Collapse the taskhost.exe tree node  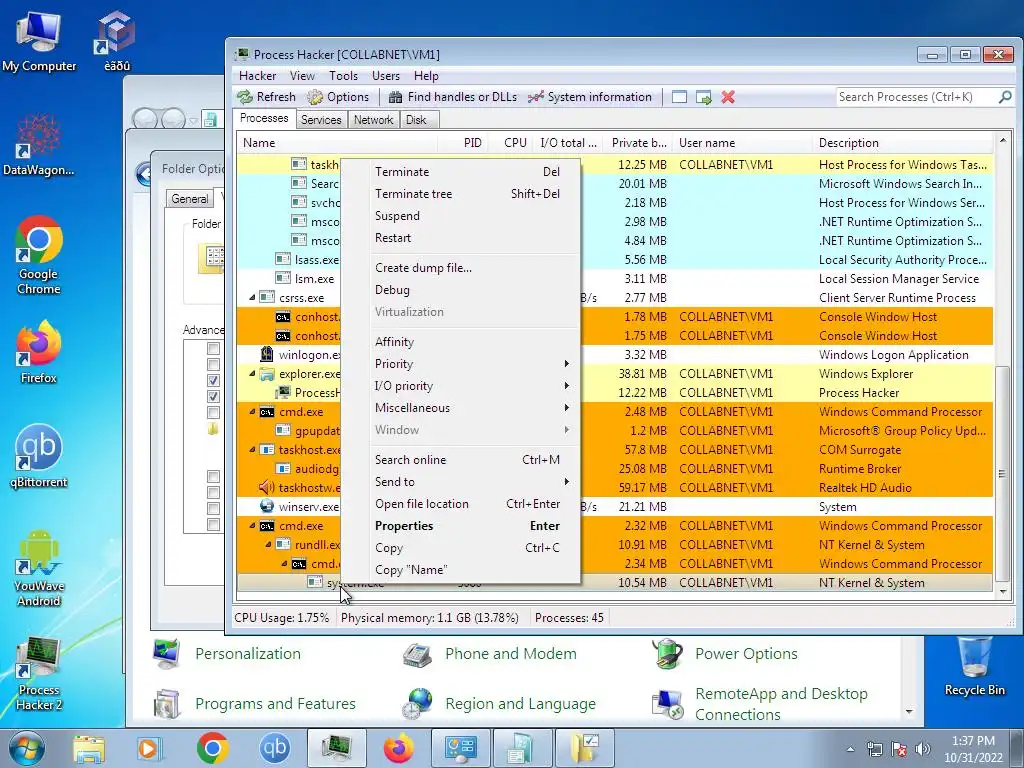pos(252,450)
